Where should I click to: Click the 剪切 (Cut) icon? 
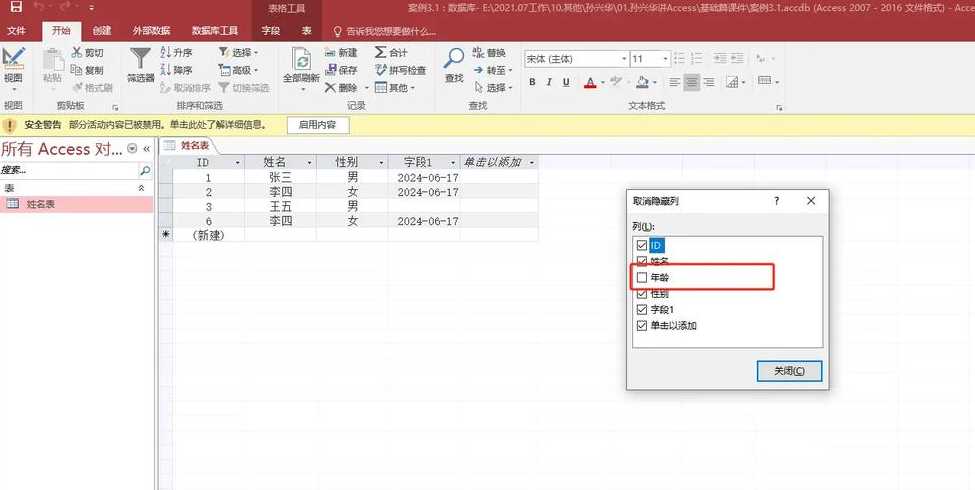tap(77, 53)
